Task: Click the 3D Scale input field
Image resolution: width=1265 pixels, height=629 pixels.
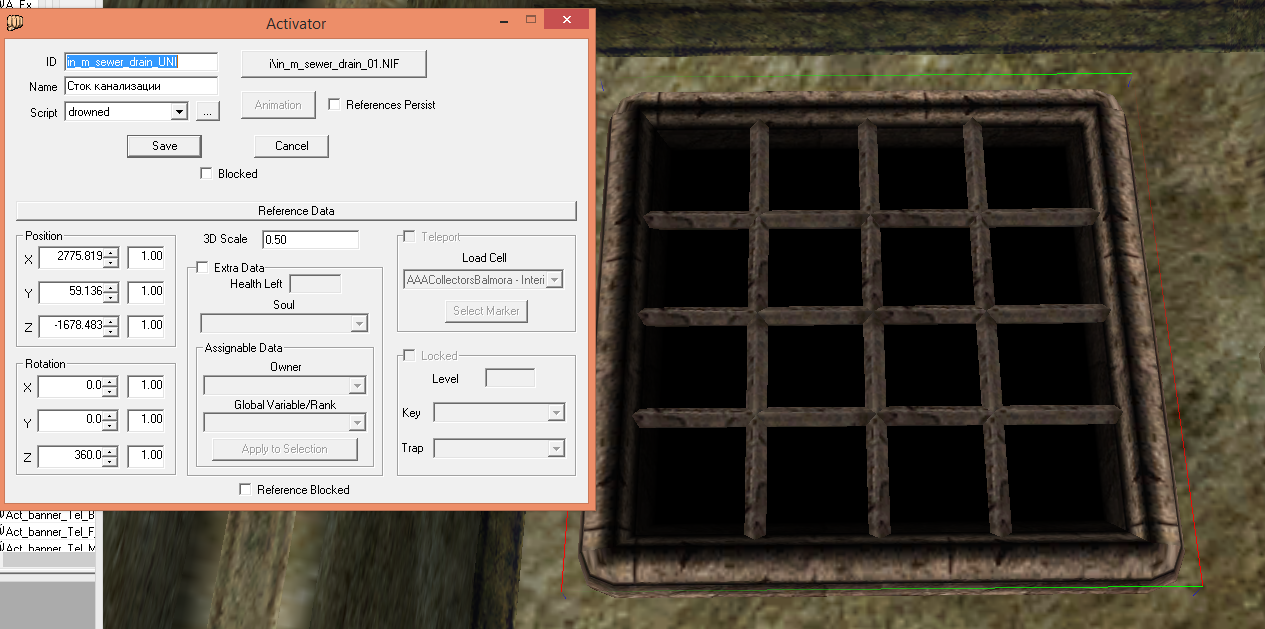Action: point(310,240)
